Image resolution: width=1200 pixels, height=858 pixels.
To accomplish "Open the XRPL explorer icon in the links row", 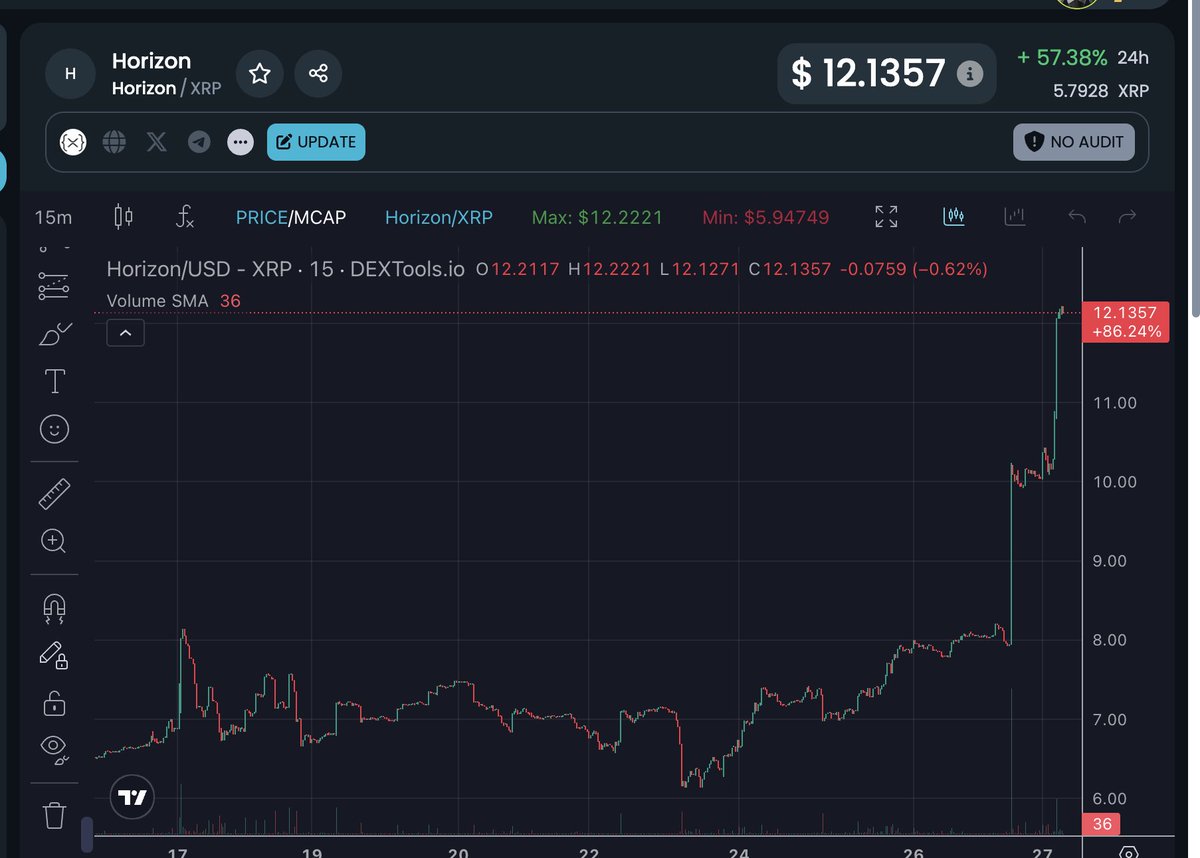I will point(73,142).
